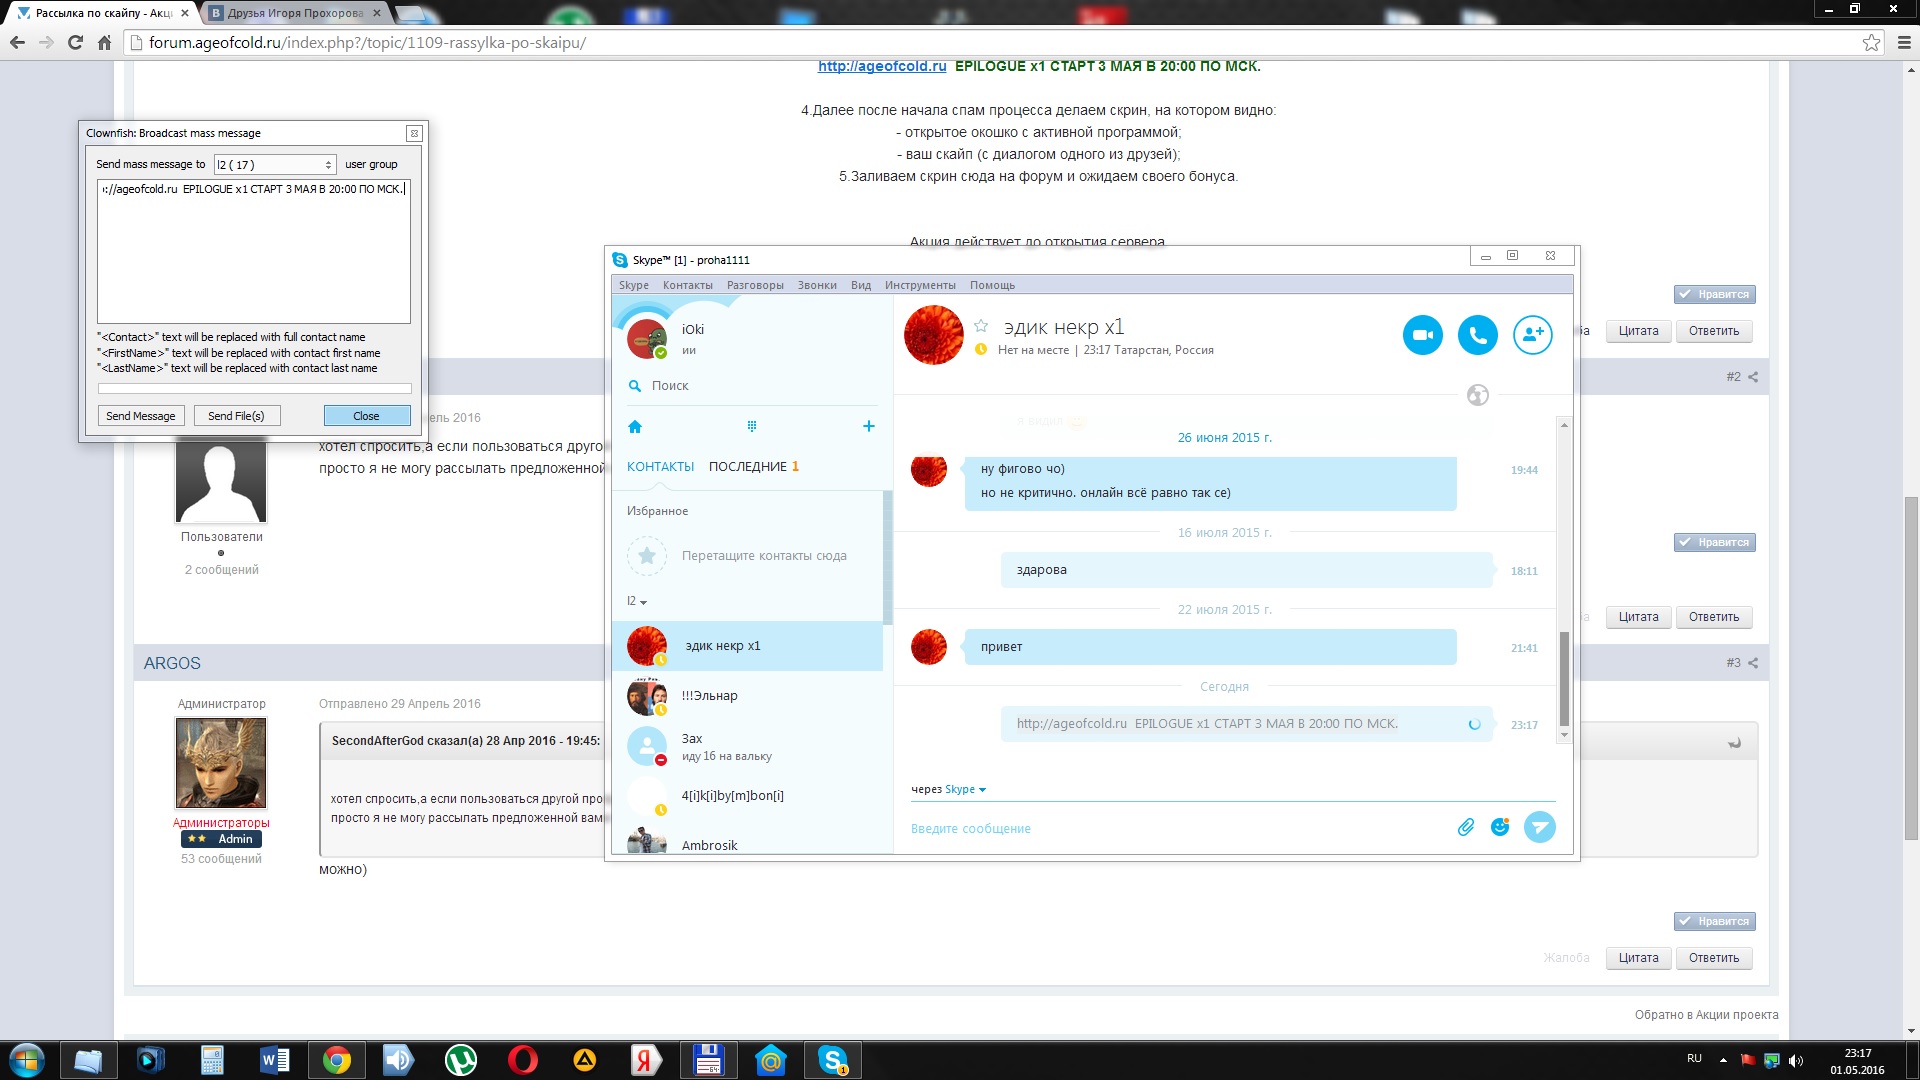Bookmark this page with the star icon
The height and width of the screenshot is (1080, 1920).
point(1871,42)
